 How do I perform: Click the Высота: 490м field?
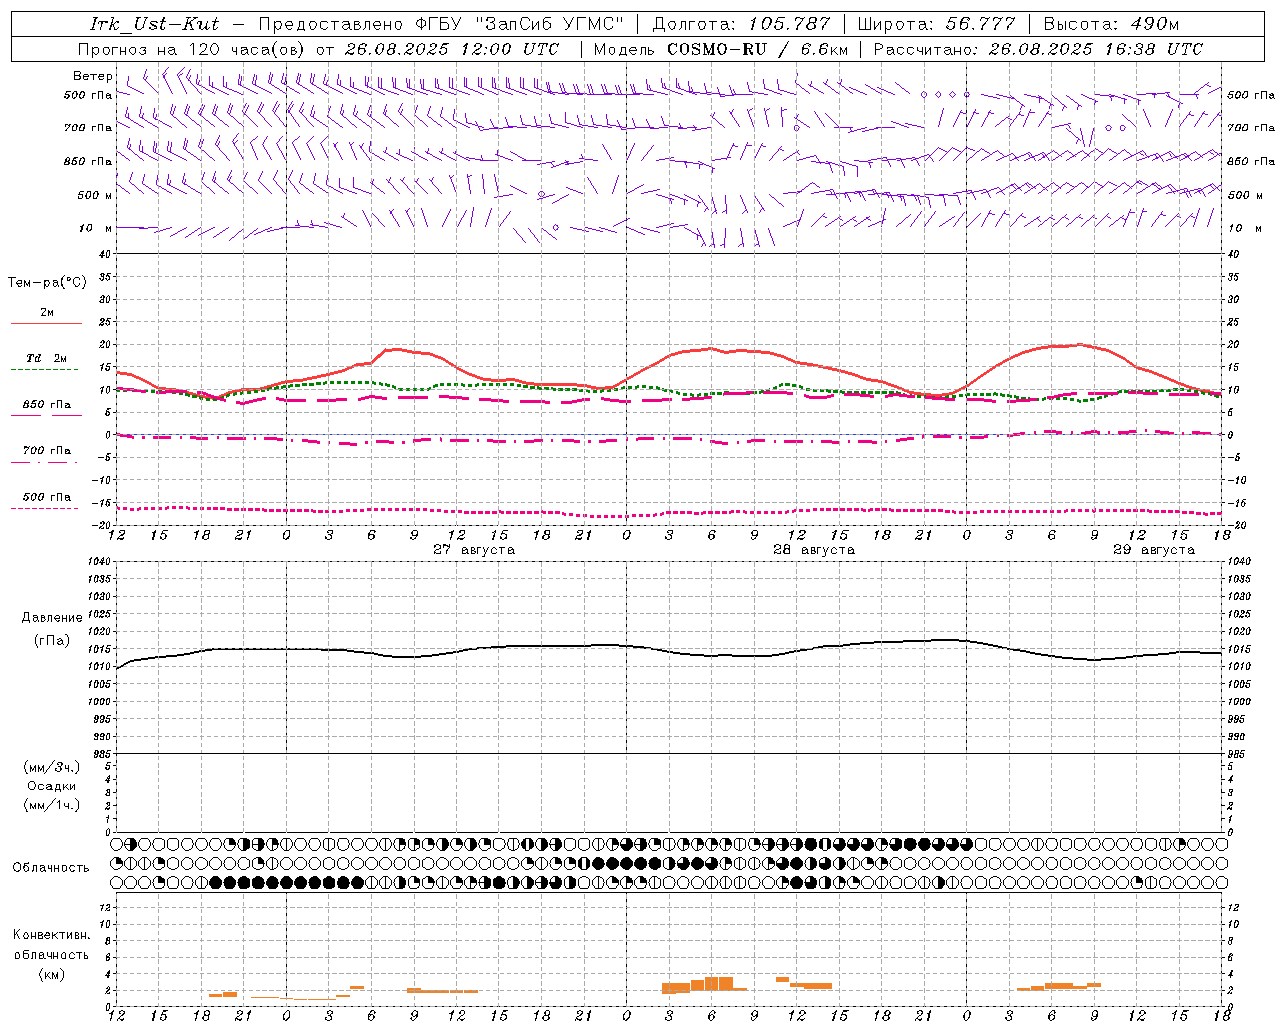click(x=1111, y=24)
